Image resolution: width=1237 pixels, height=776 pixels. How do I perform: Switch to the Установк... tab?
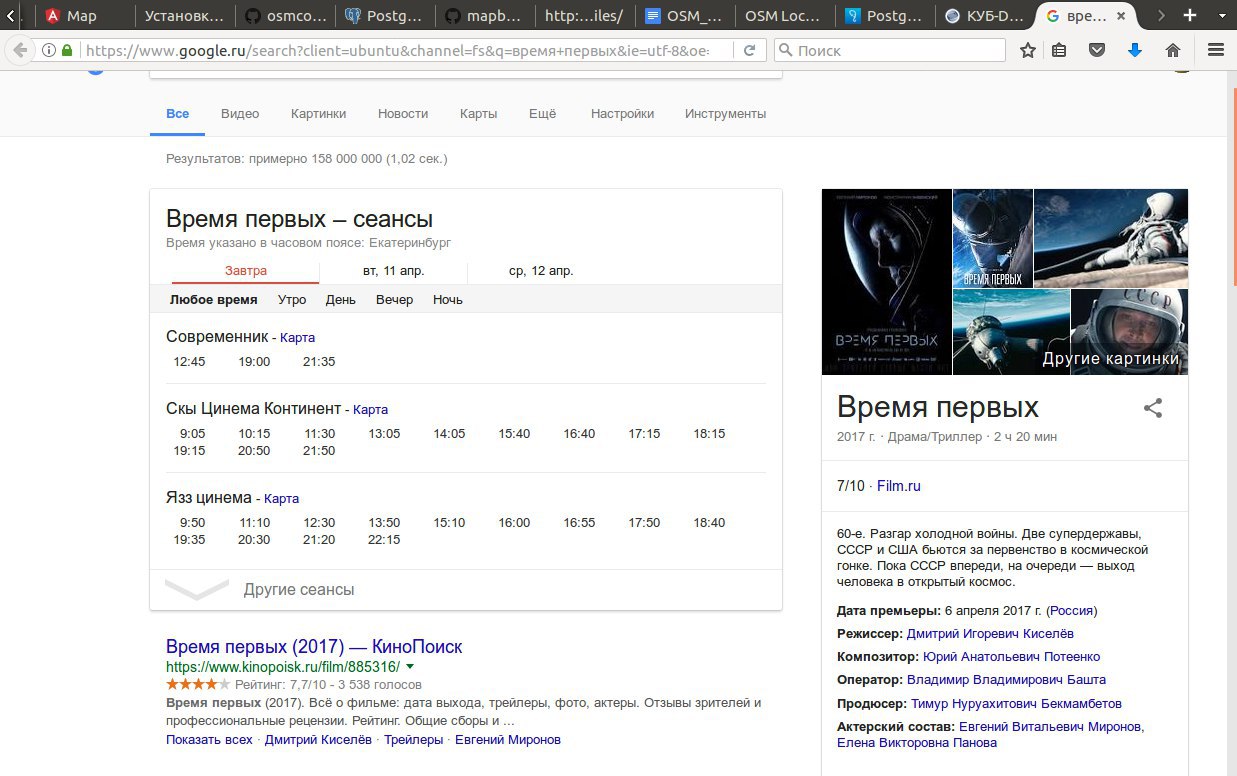(183, 16)
